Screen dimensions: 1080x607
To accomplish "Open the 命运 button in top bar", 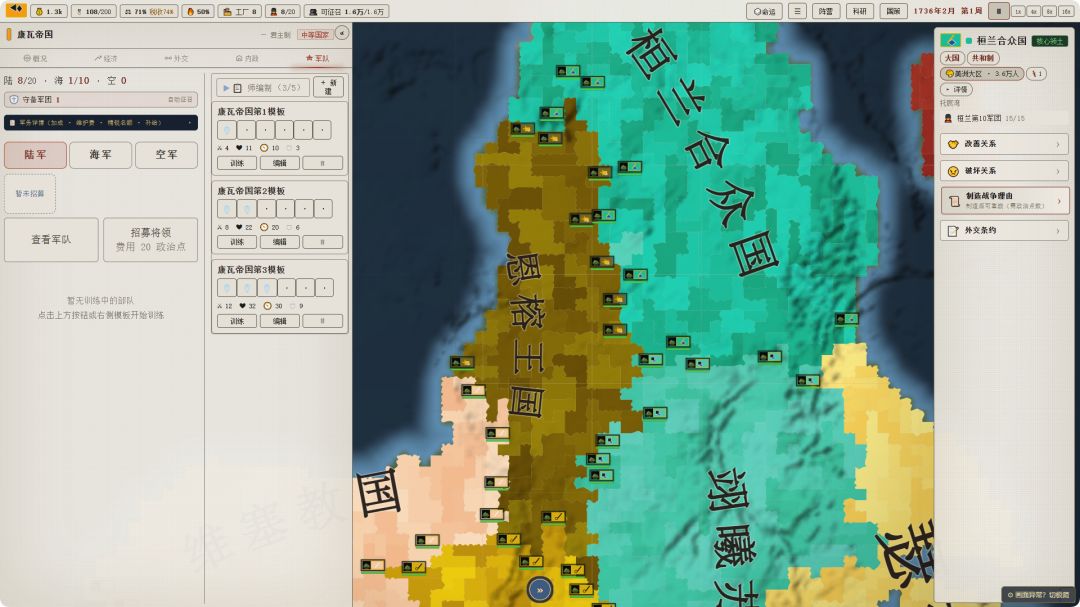I will (764, 11).
